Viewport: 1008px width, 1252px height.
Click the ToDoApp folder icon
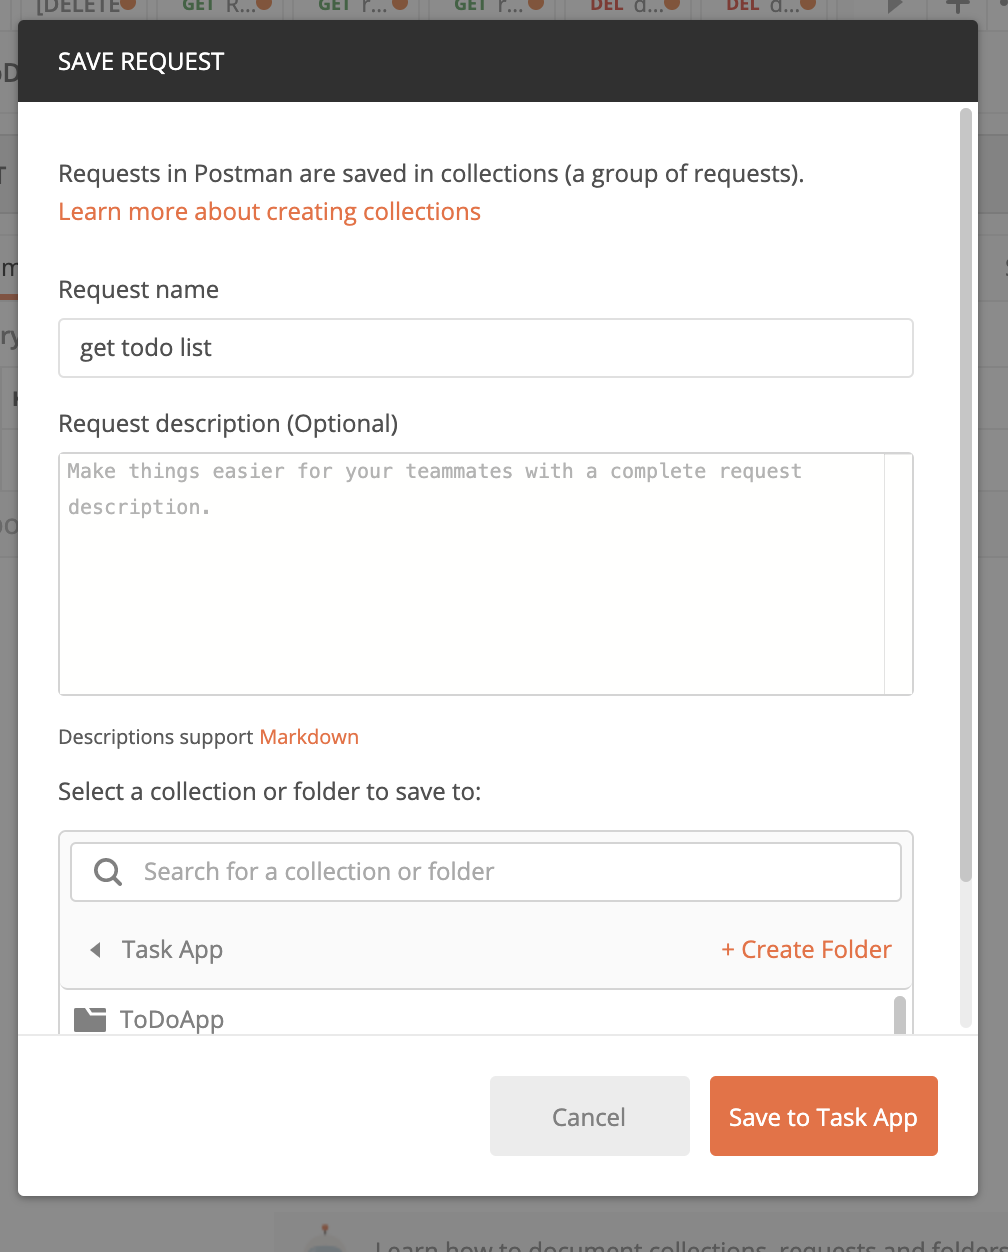point(90,1018)
